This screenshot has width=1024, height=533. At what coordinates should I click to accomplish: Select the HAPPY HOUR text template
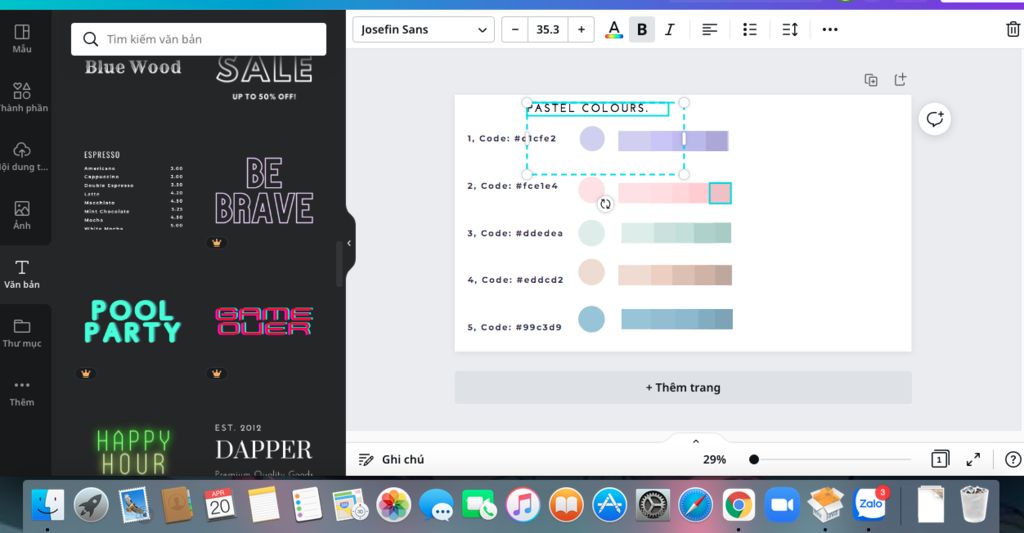133,451
